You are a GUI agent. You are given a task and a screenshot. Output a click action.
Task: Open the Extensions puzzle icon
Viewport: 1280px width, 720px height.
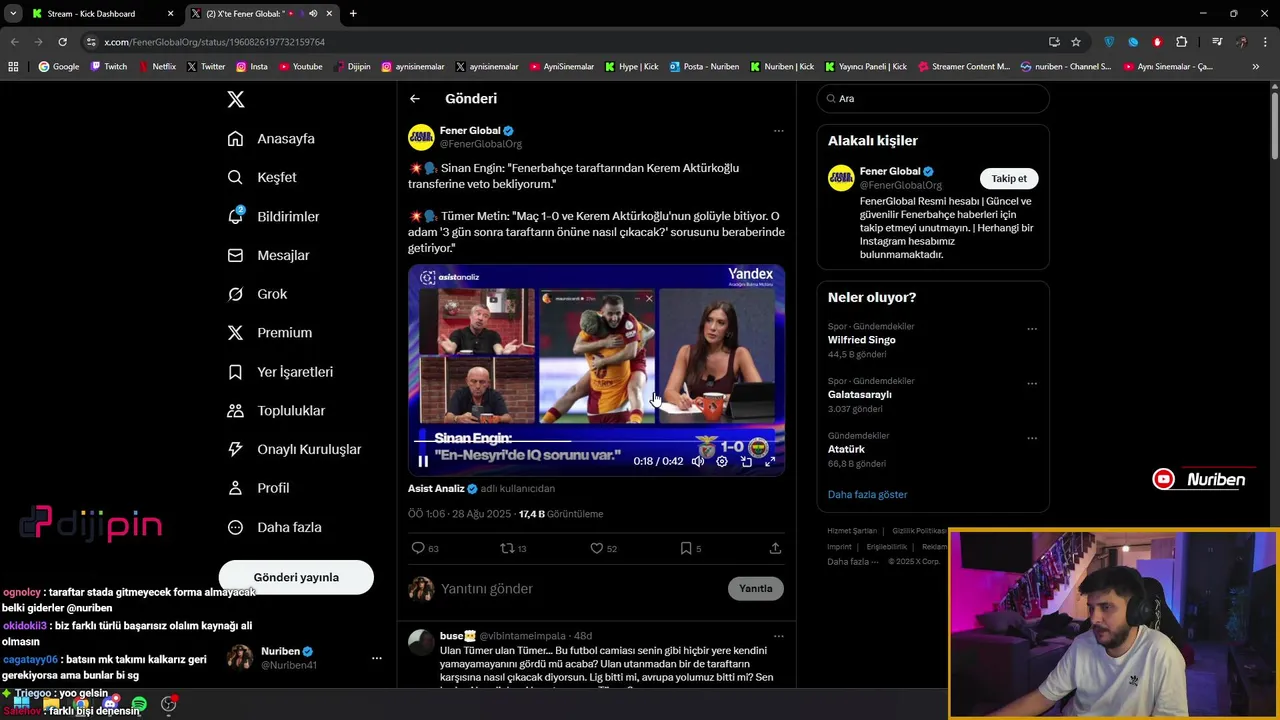(1181, 42)
